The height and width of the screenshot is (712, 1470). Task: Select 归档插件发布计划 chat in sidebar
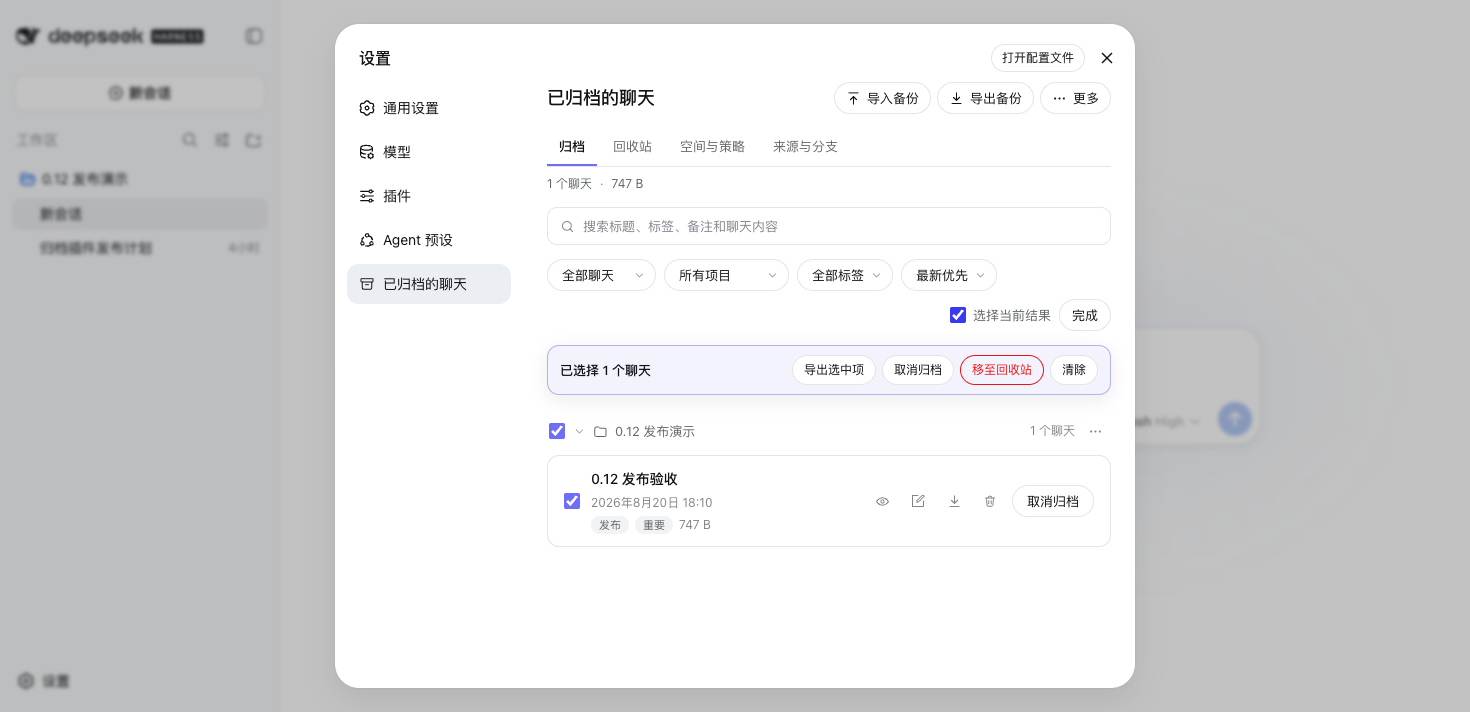[x=140, y=248]
